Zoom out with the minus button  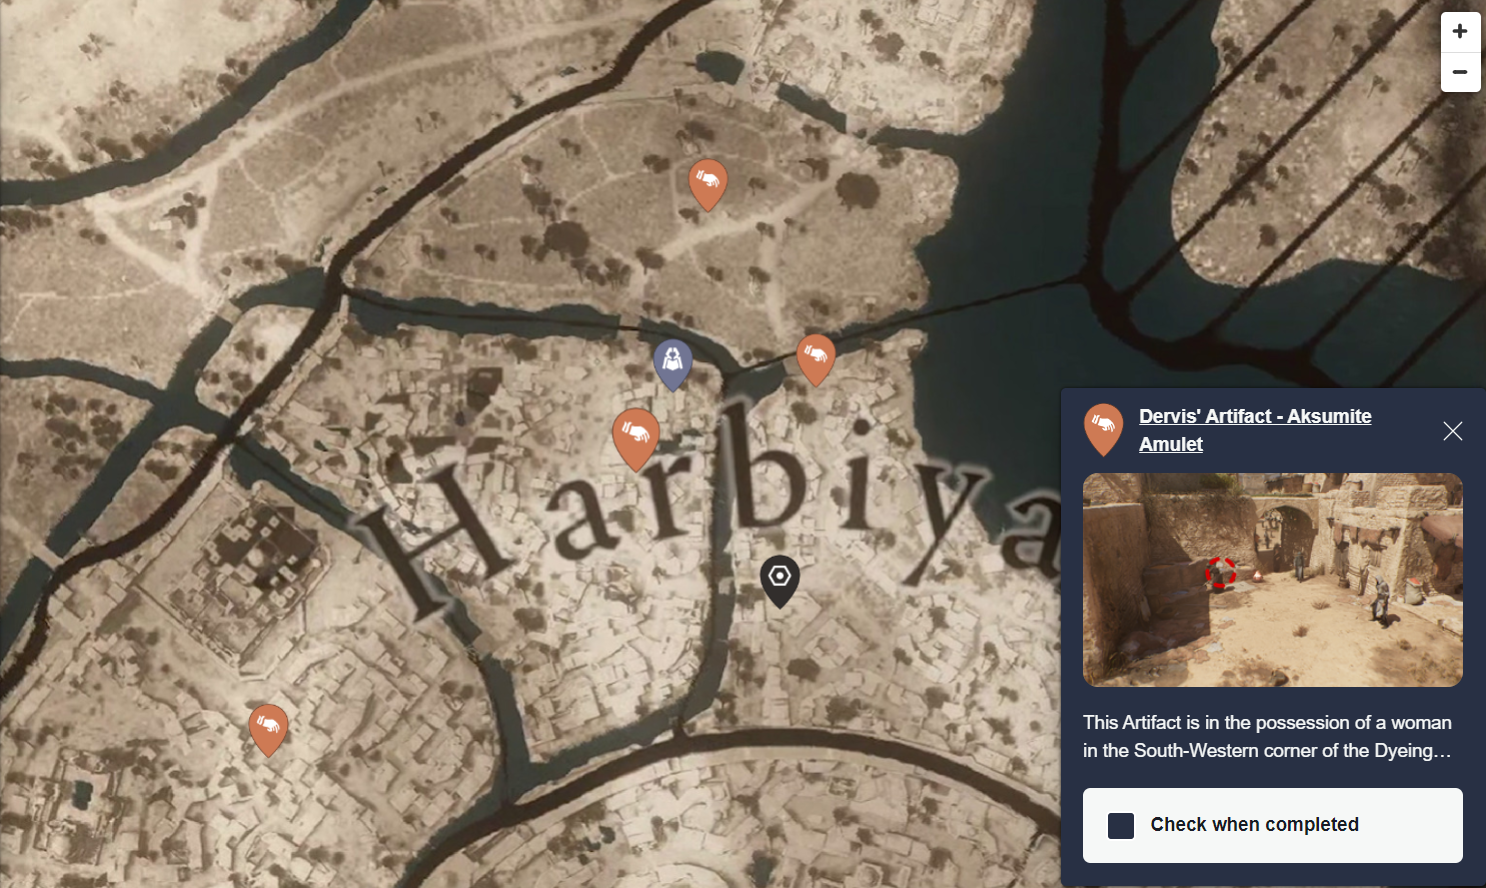tap(1460, 72)
